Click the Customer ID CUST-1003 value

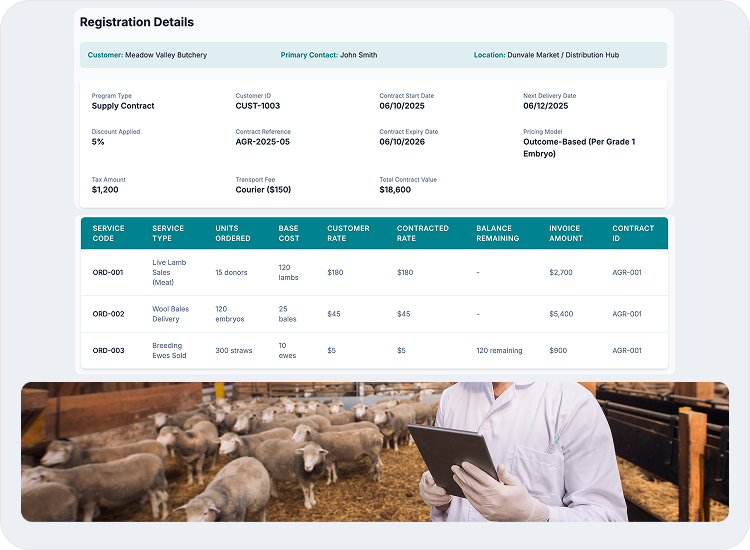click(258, 106)
